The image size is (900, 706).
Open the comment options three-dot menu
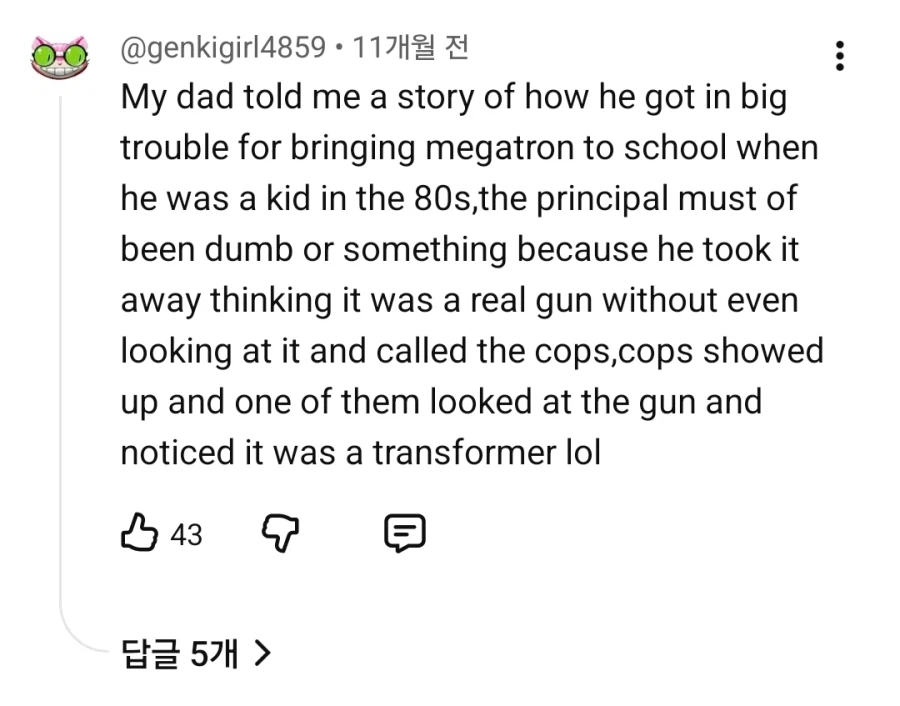[x=840, y=57]
